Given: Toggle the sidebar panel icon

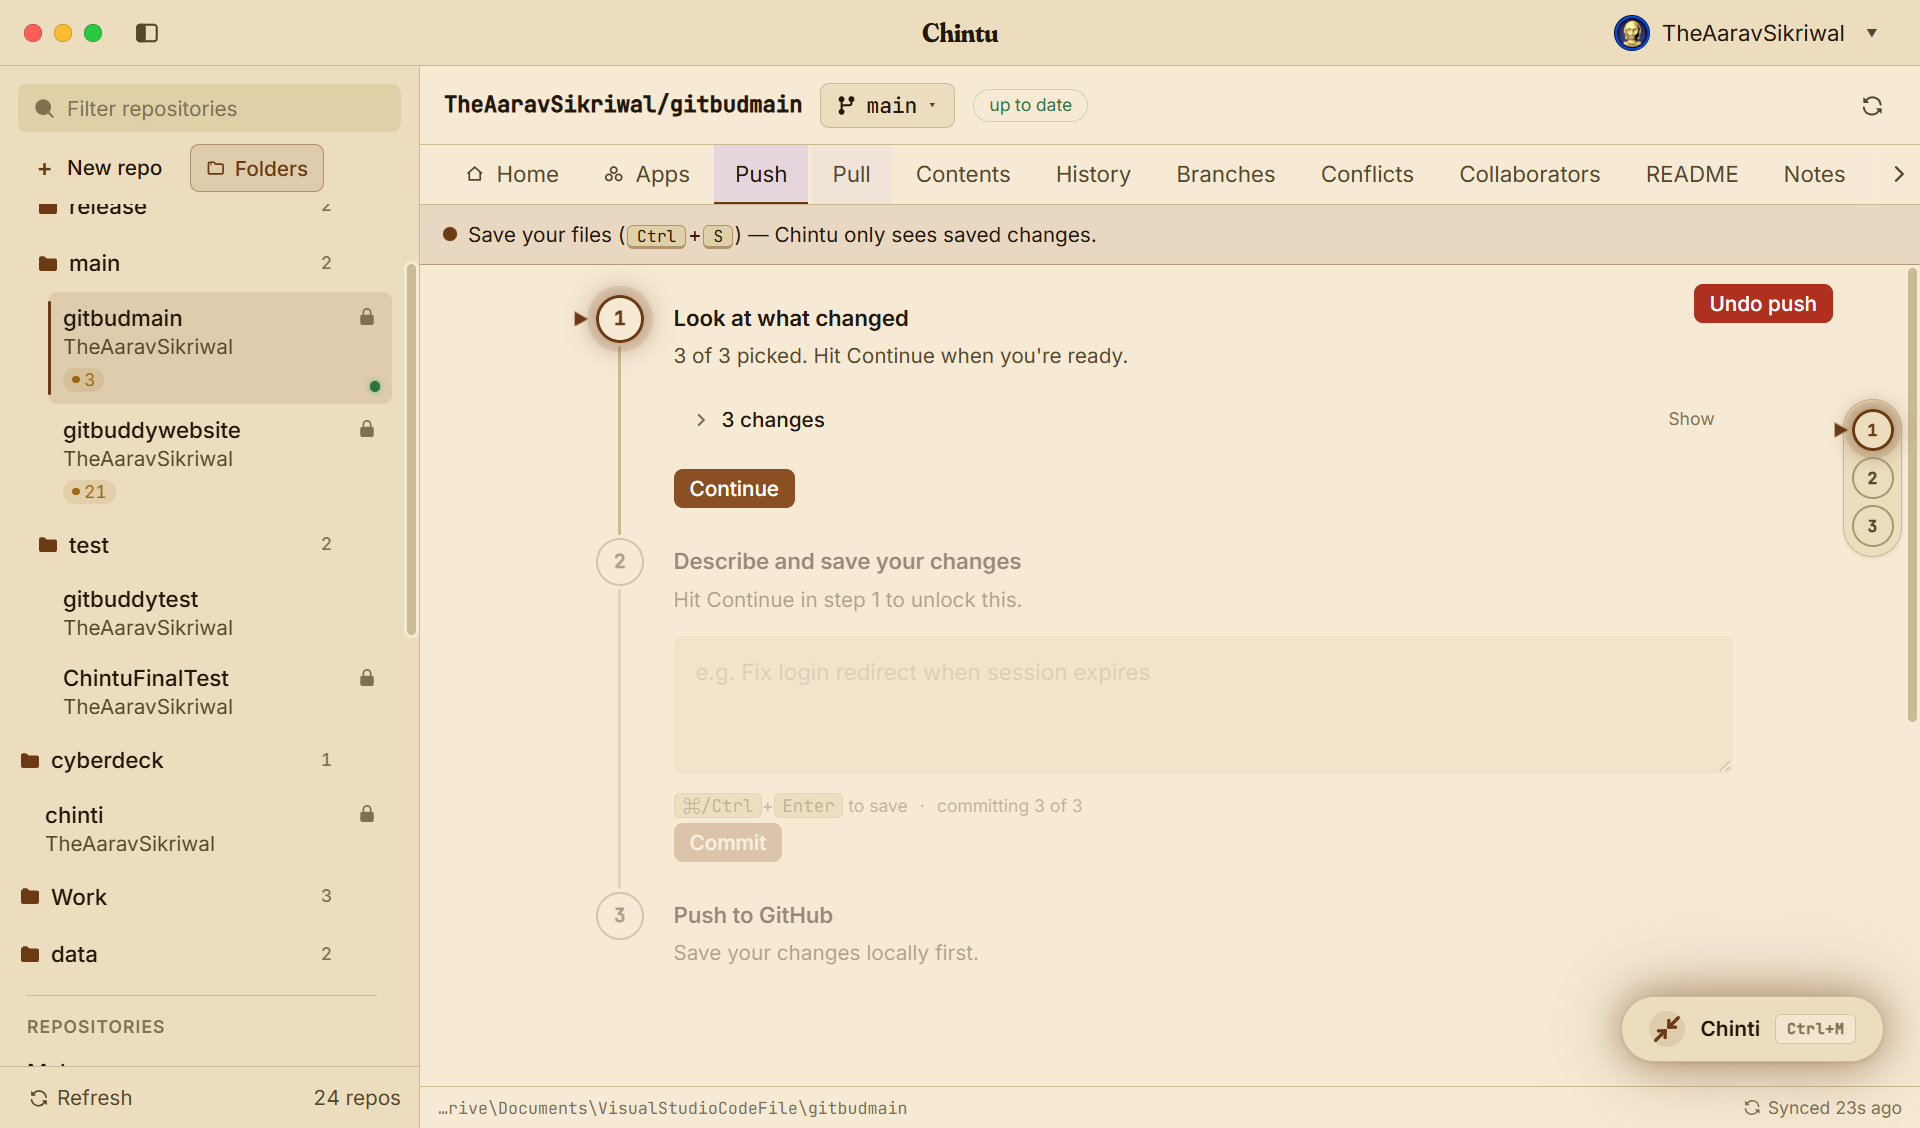Looking at the screenshot, I should 147,33.
